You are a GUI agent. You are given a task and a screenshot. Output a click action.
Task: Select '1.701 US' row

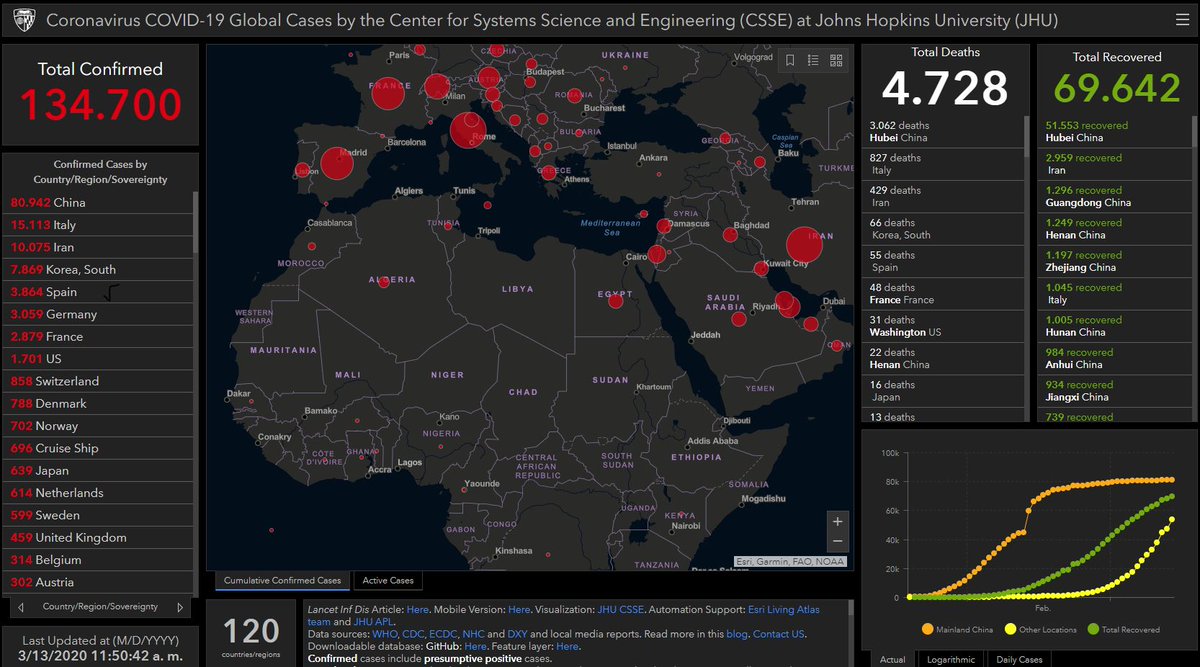pyautogui.click(x=98, y=359)
